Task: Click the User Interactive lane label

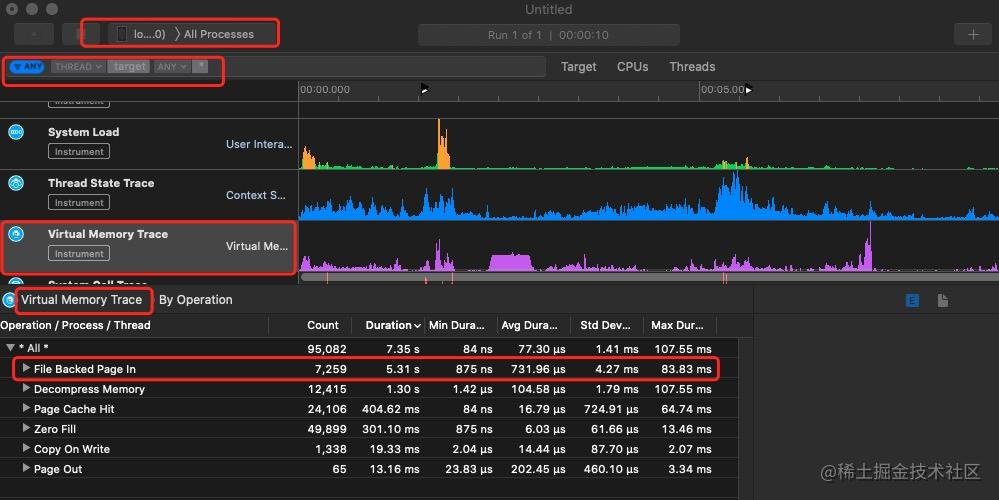Action: tap(259, 144)
